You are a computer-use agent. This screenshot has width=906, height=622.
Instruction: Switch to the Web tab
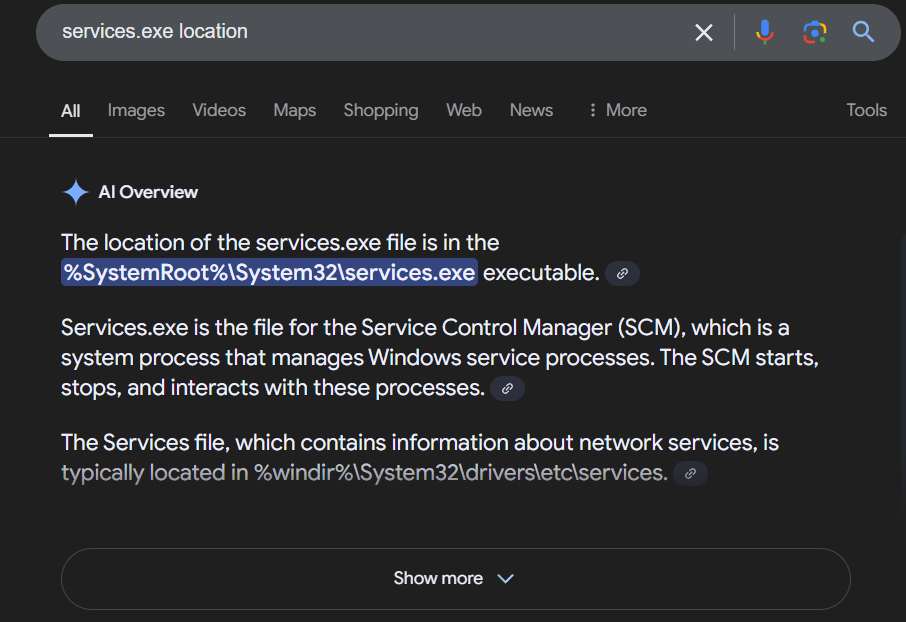[x=463, y=110]
